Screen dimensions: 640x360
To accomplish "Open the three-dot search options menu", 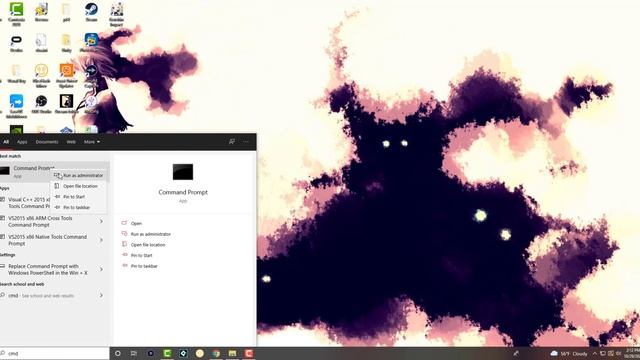I will pos(245,142).
